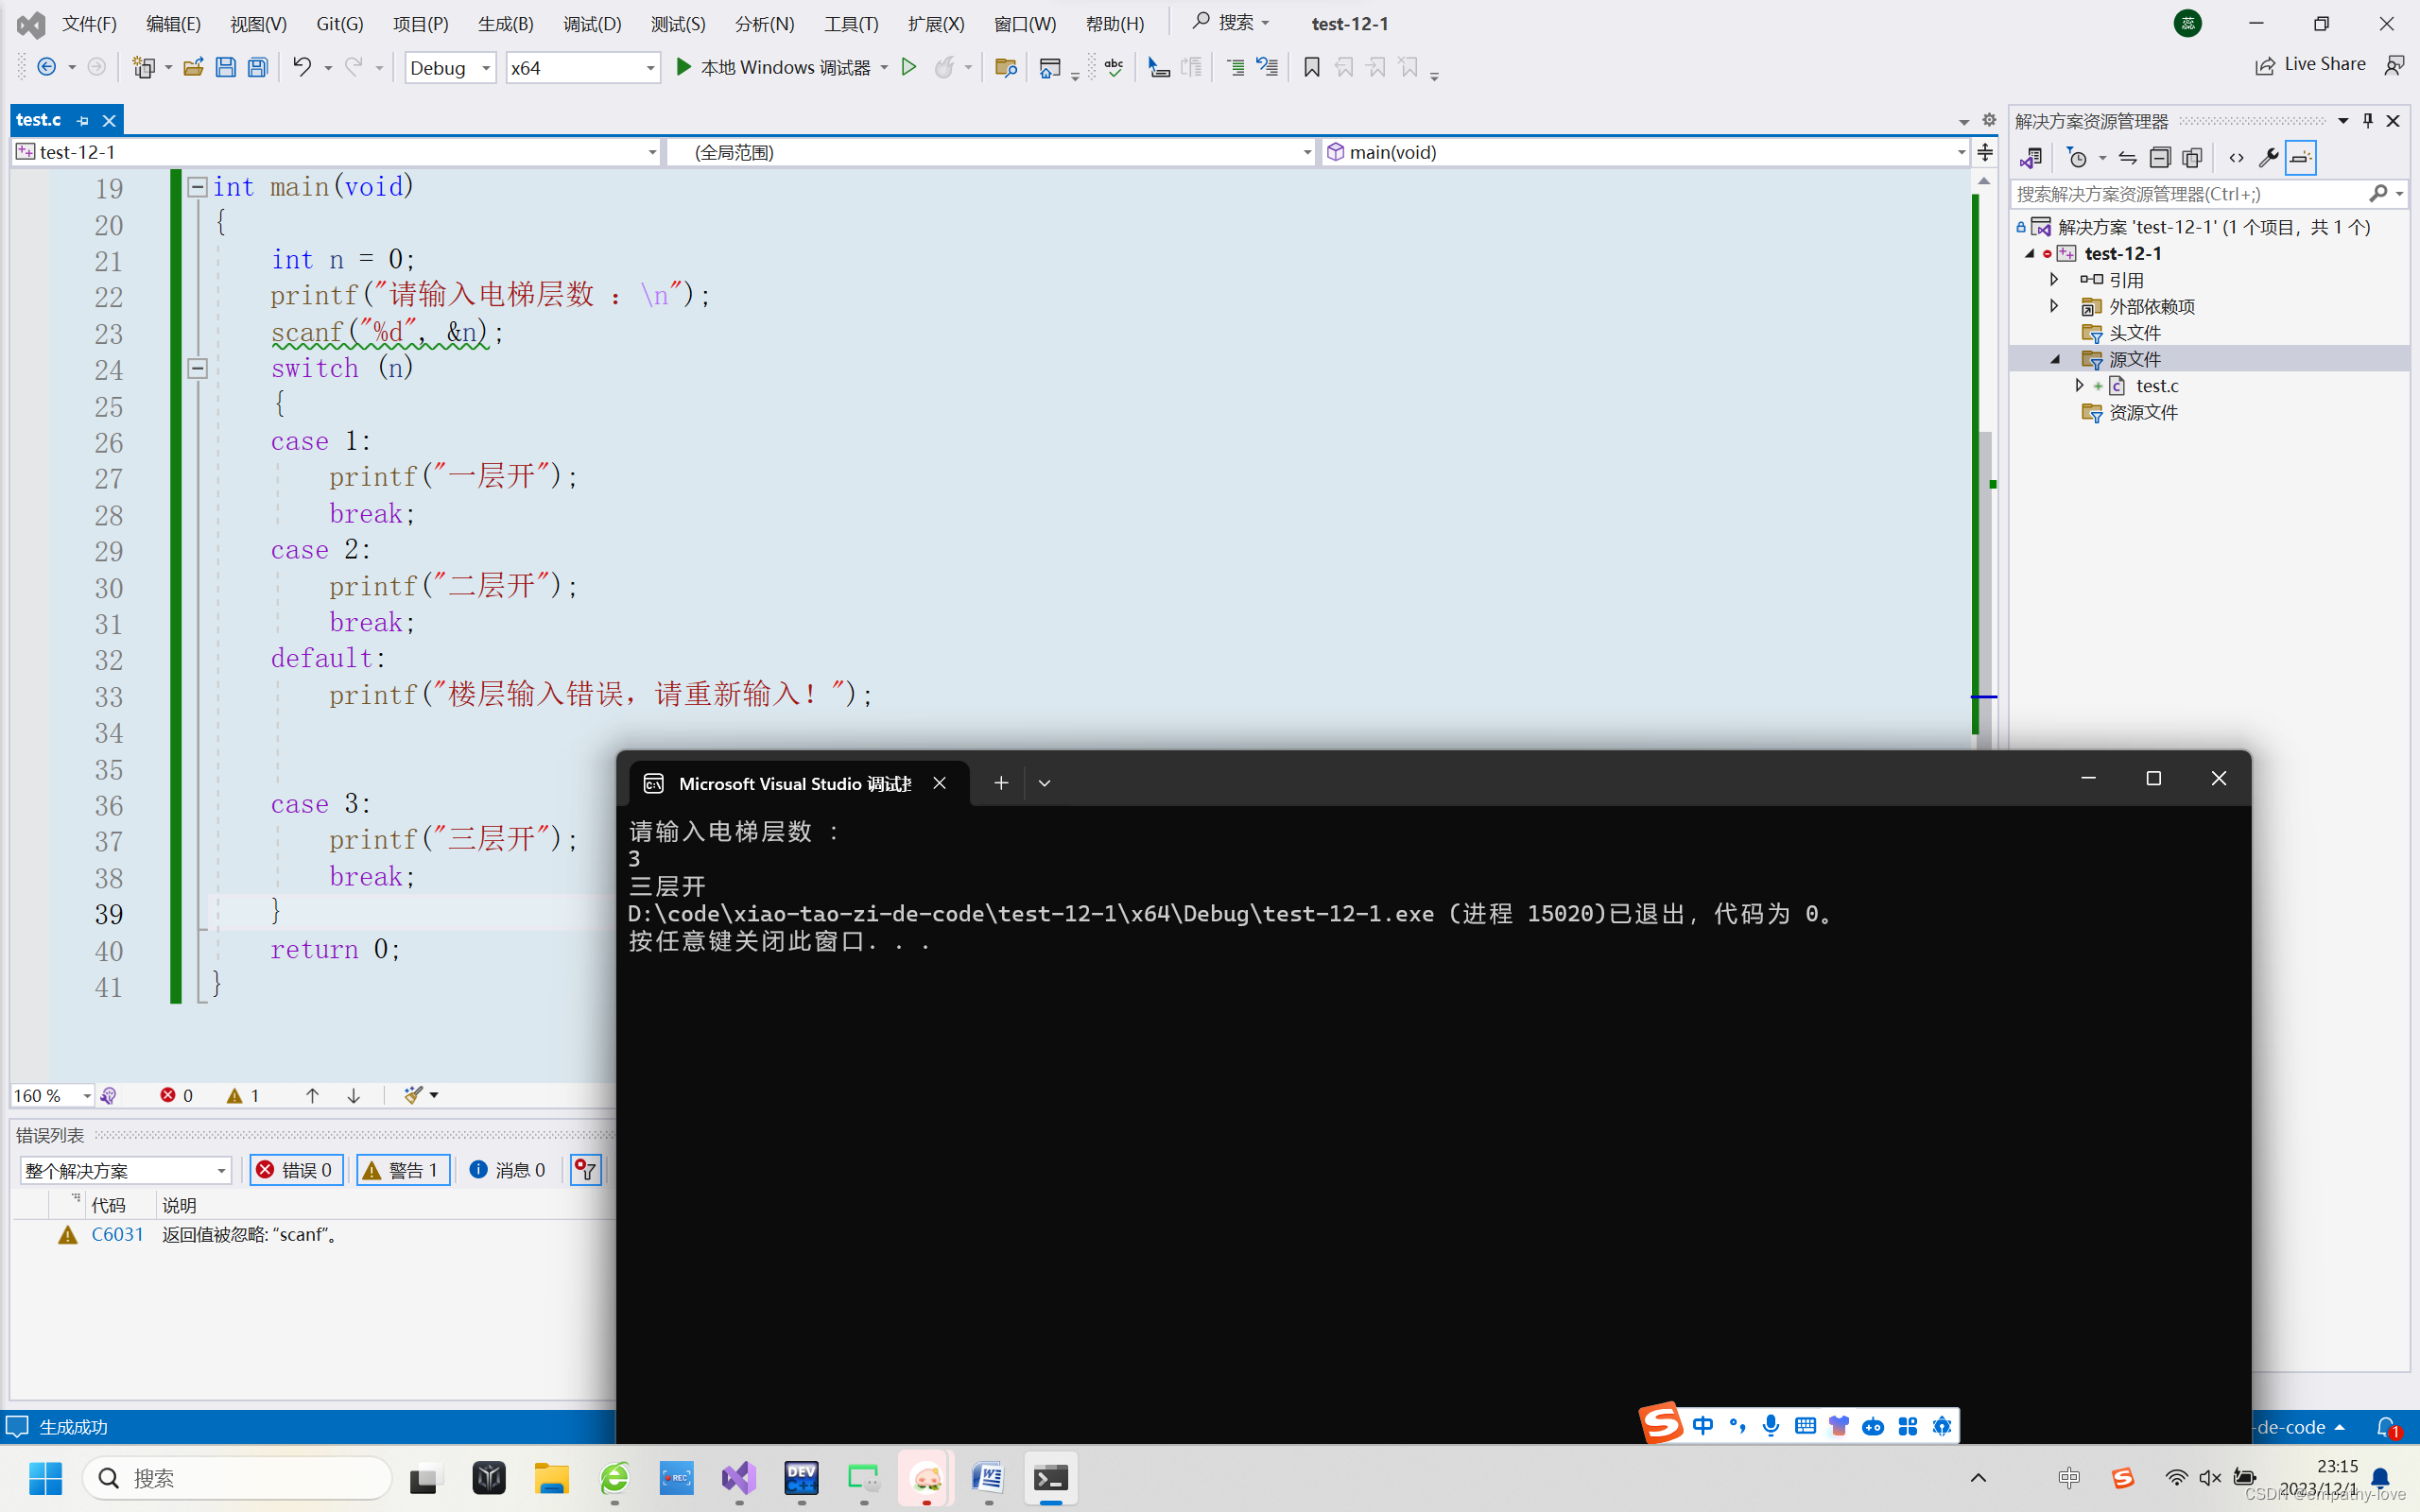The height and width of the screenshot is (1512, 2420).
Task: Pin the Solution Explorer panel
Action: pyautogui.click(x=2367, y=121)
